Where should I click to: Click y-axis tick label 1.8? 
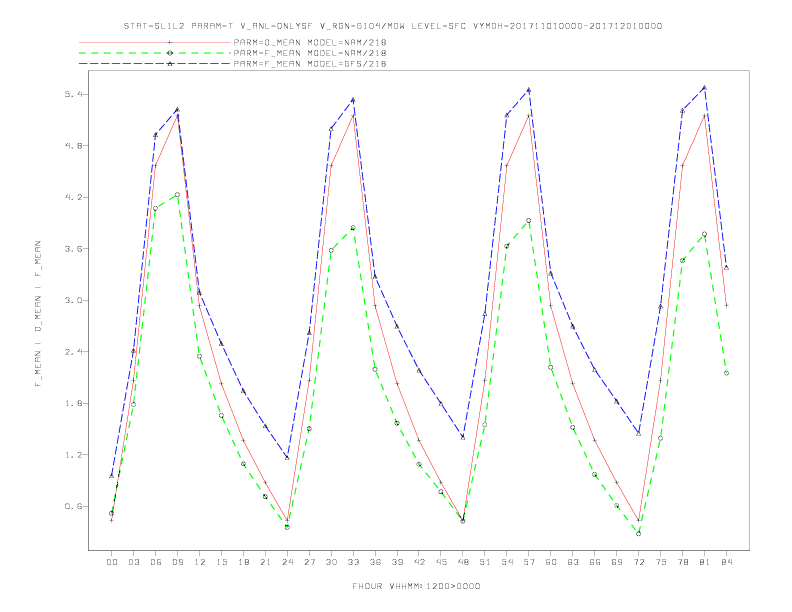72,403
